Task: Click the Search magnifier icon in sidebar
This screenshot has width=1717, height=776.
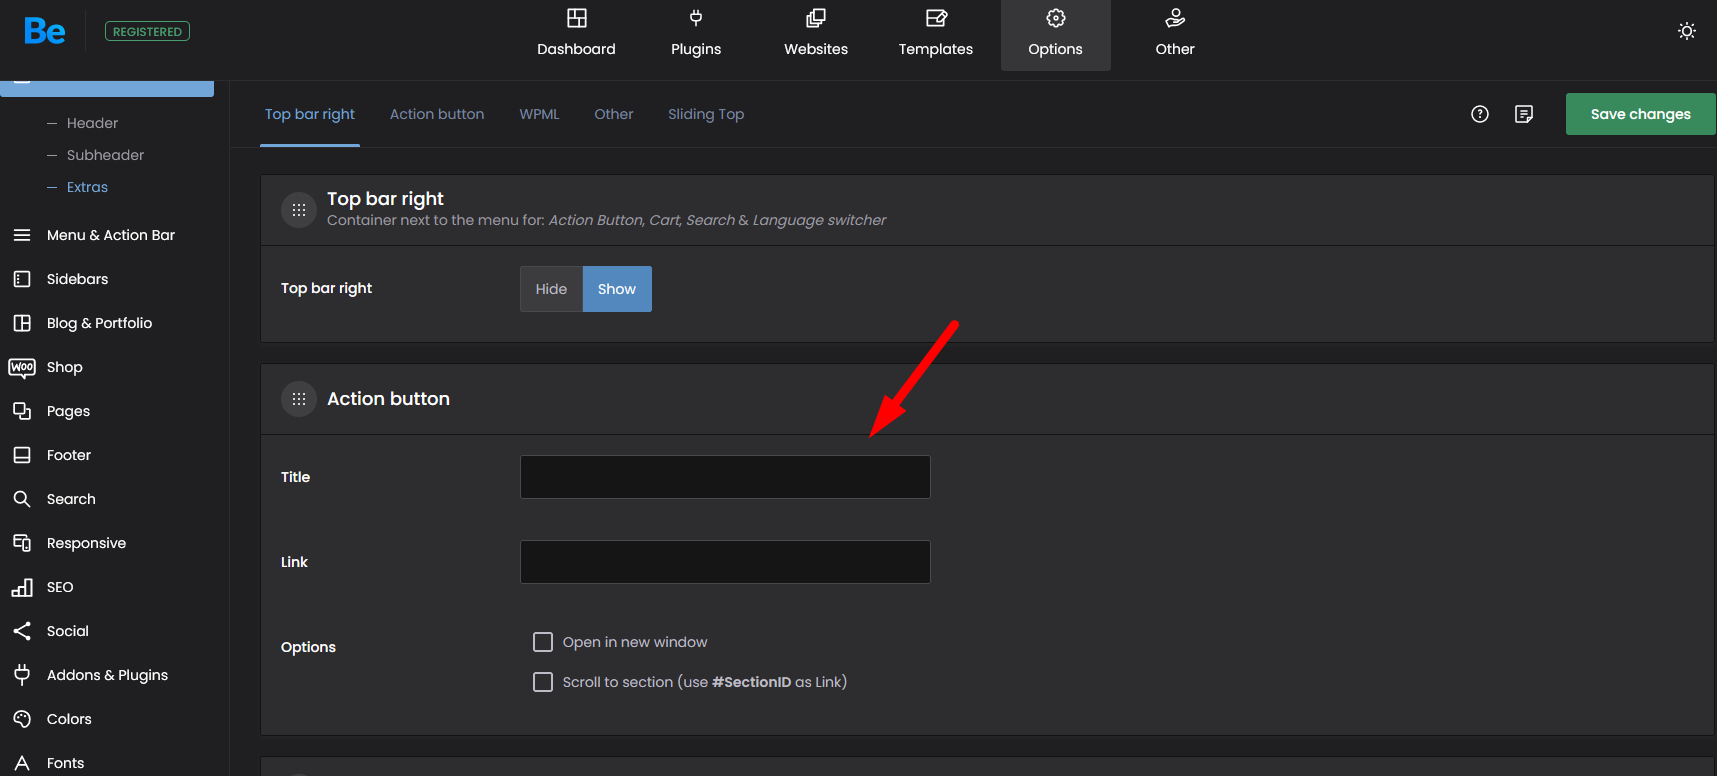Action: pyautogui.click(x=22, y=499)
